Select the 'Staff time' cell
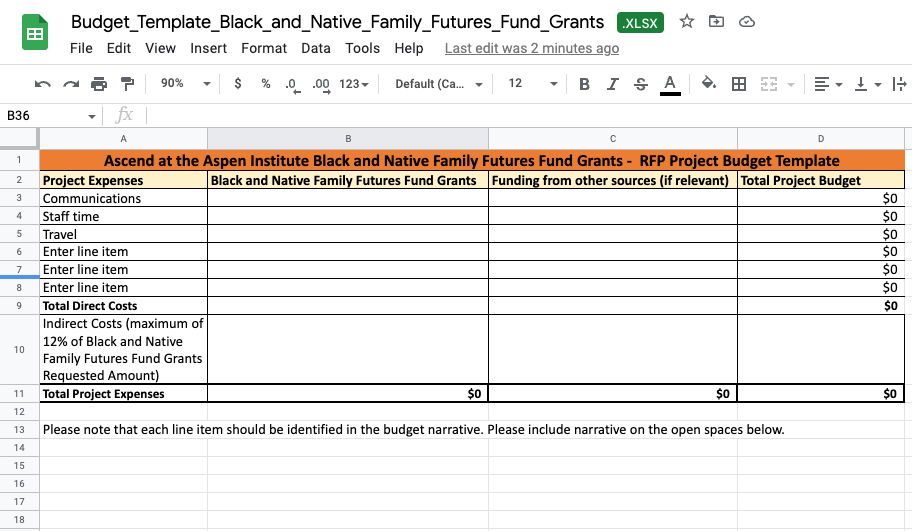Screen dimensions: 912x531 [123, 216]
